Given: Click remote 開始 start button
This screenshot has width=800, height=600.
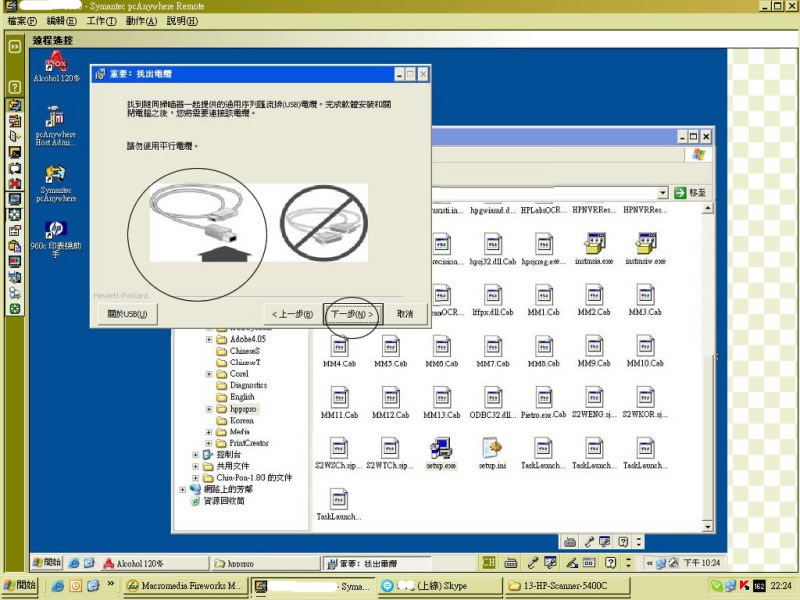Looking at the screenshot, I should [x=47, y=563].
